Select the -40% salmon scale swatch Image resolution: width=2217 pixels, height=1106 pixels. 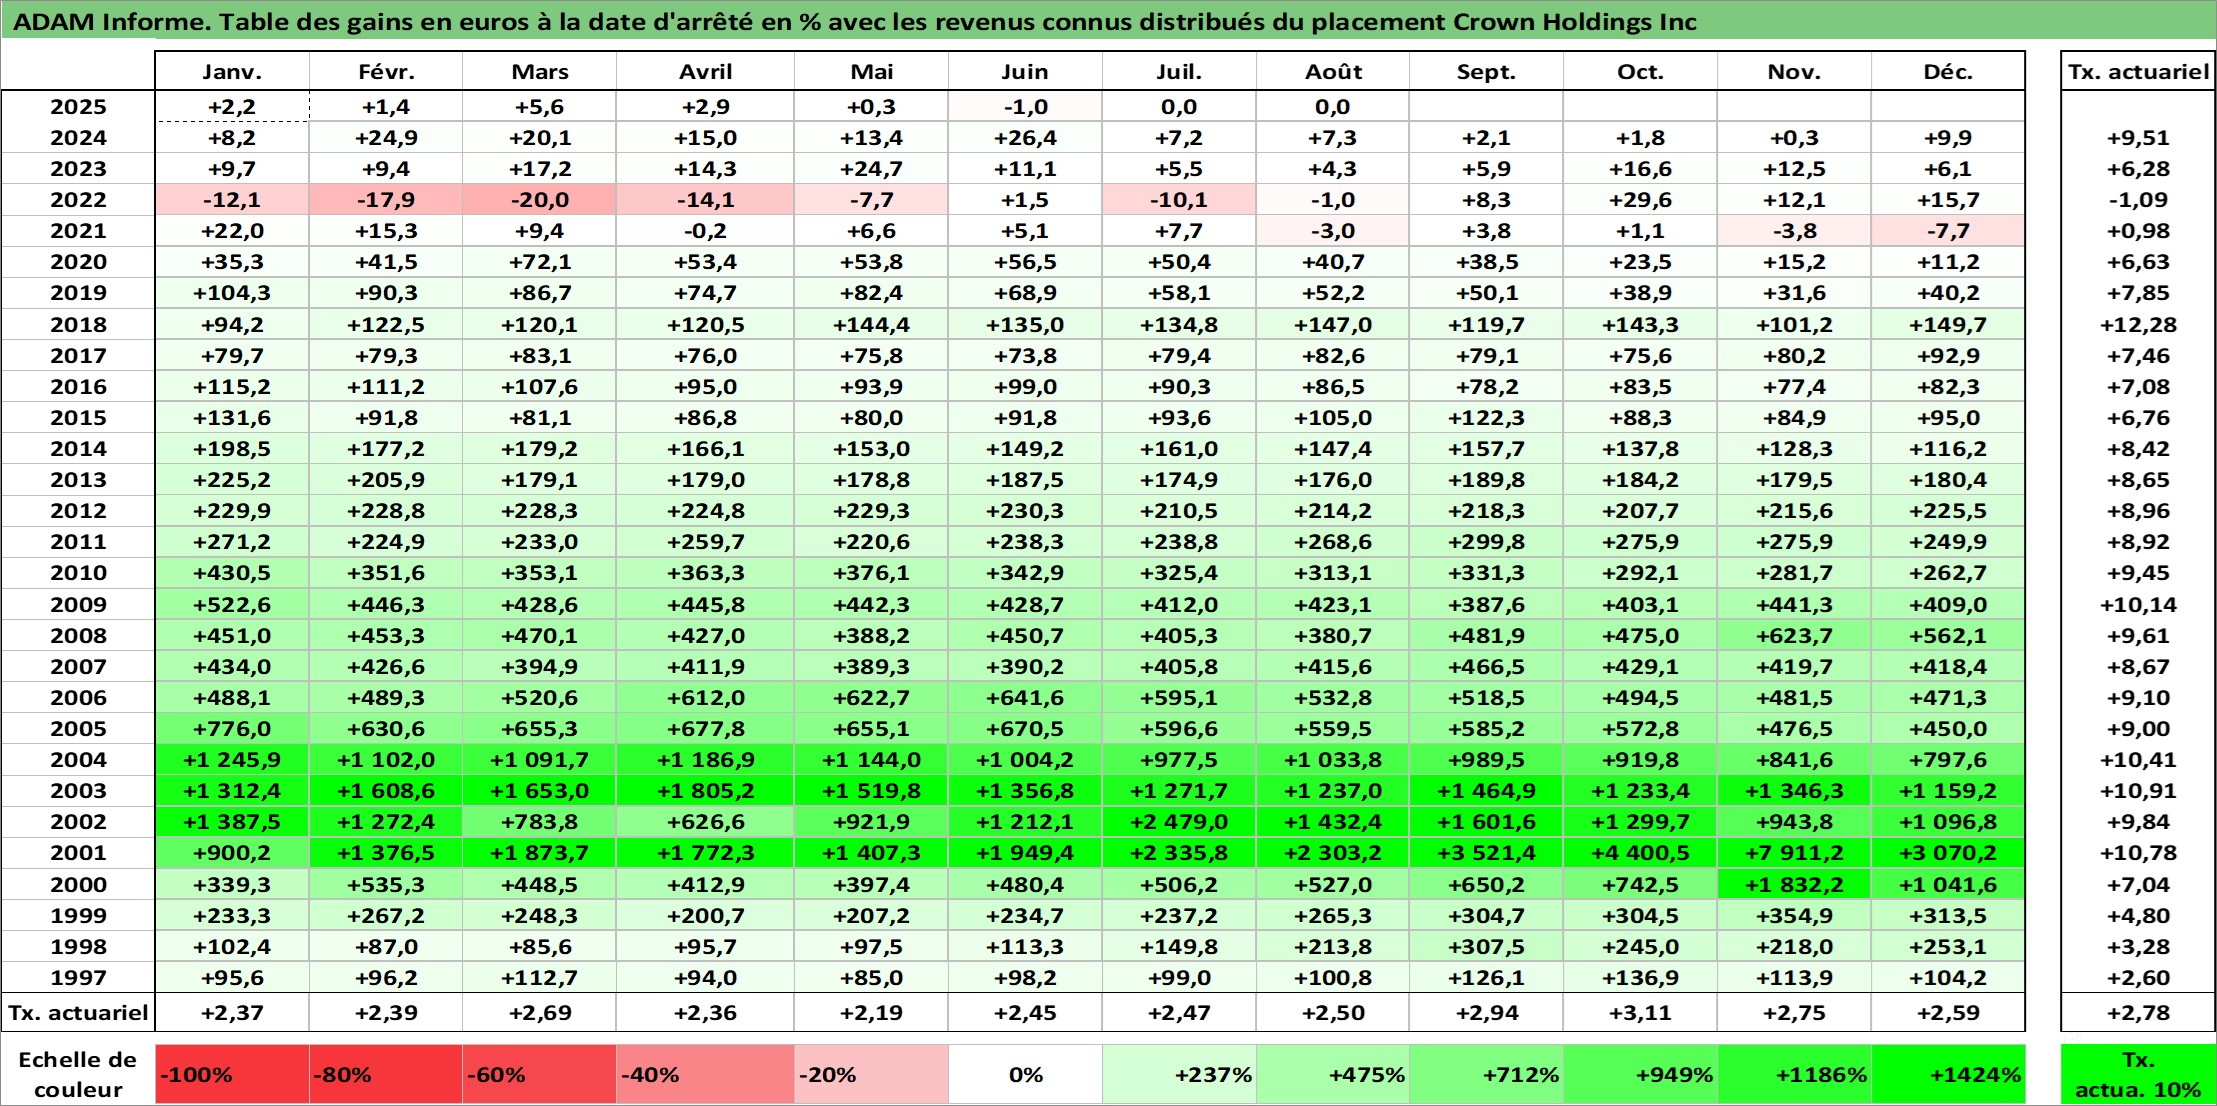(705, 1075)
